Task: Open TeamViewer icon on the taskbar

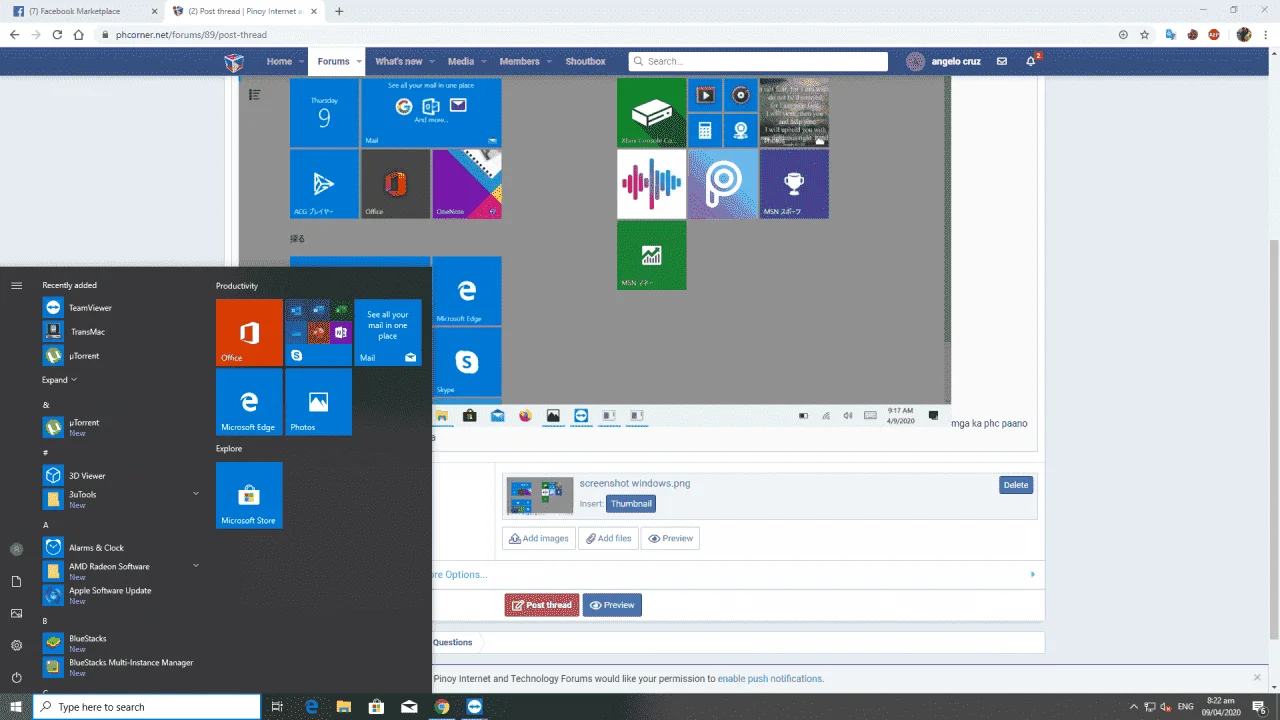Action: 474,707
